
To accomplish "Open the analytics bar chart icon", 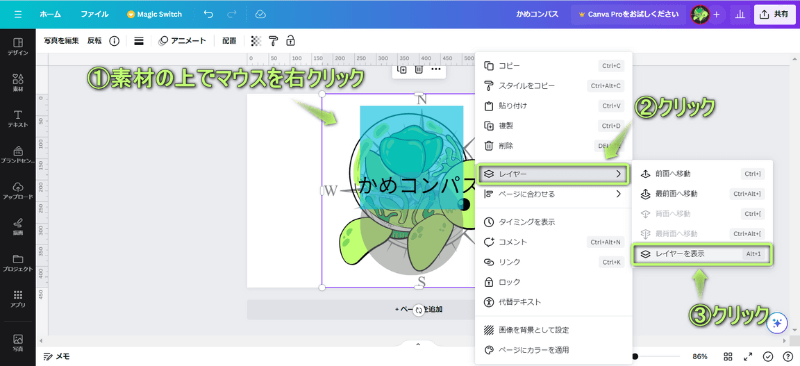I will tap(740, 14).
